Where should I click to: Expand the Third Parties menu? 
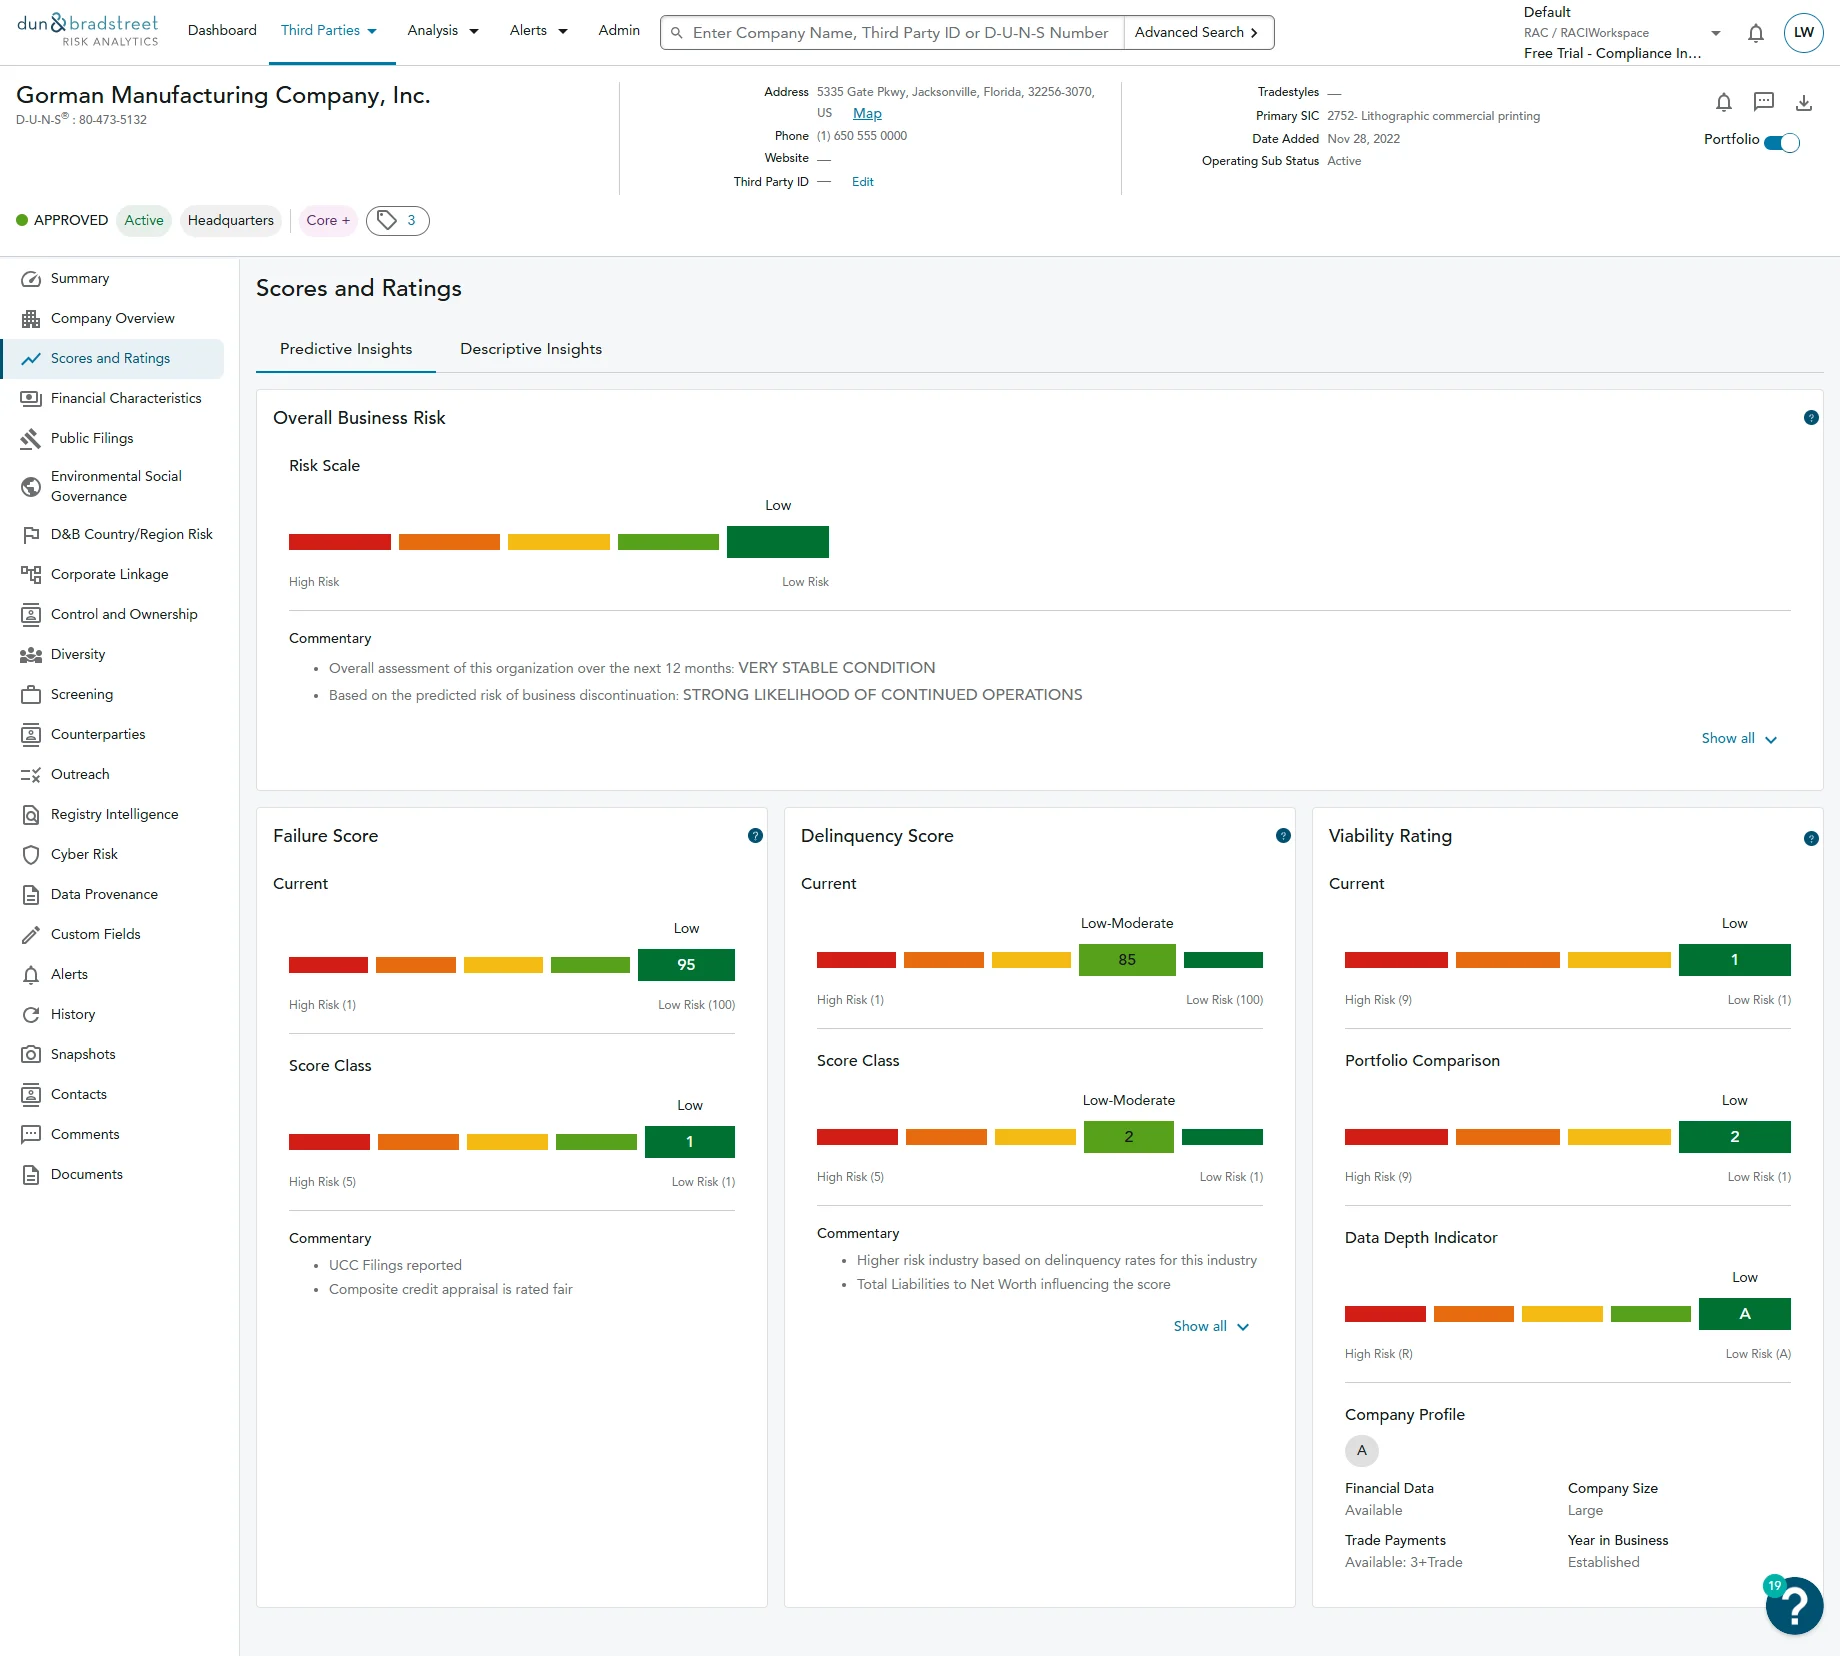tap(329, 31)
